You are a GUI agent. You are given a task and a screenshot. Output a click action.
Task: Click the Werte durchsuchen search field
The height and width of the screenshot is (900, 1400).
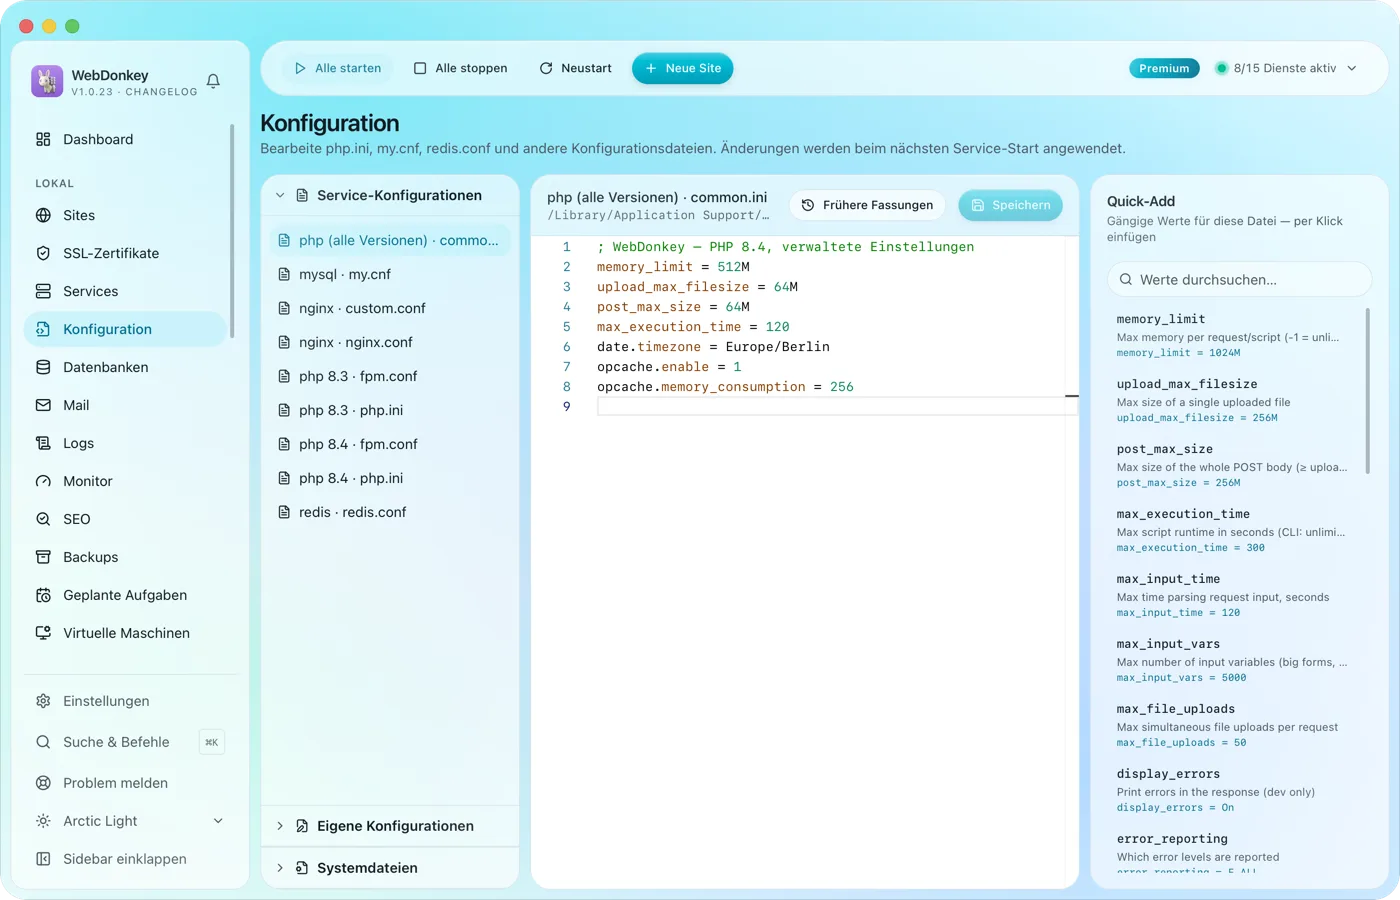[x=1239, y=279]
